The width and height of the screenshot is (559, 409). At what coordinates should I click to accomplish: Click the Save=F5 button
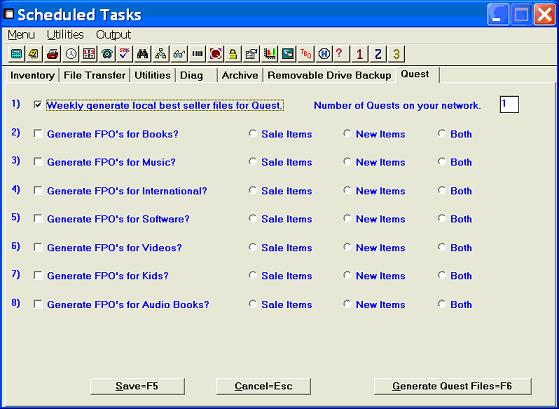click(137, 386)
